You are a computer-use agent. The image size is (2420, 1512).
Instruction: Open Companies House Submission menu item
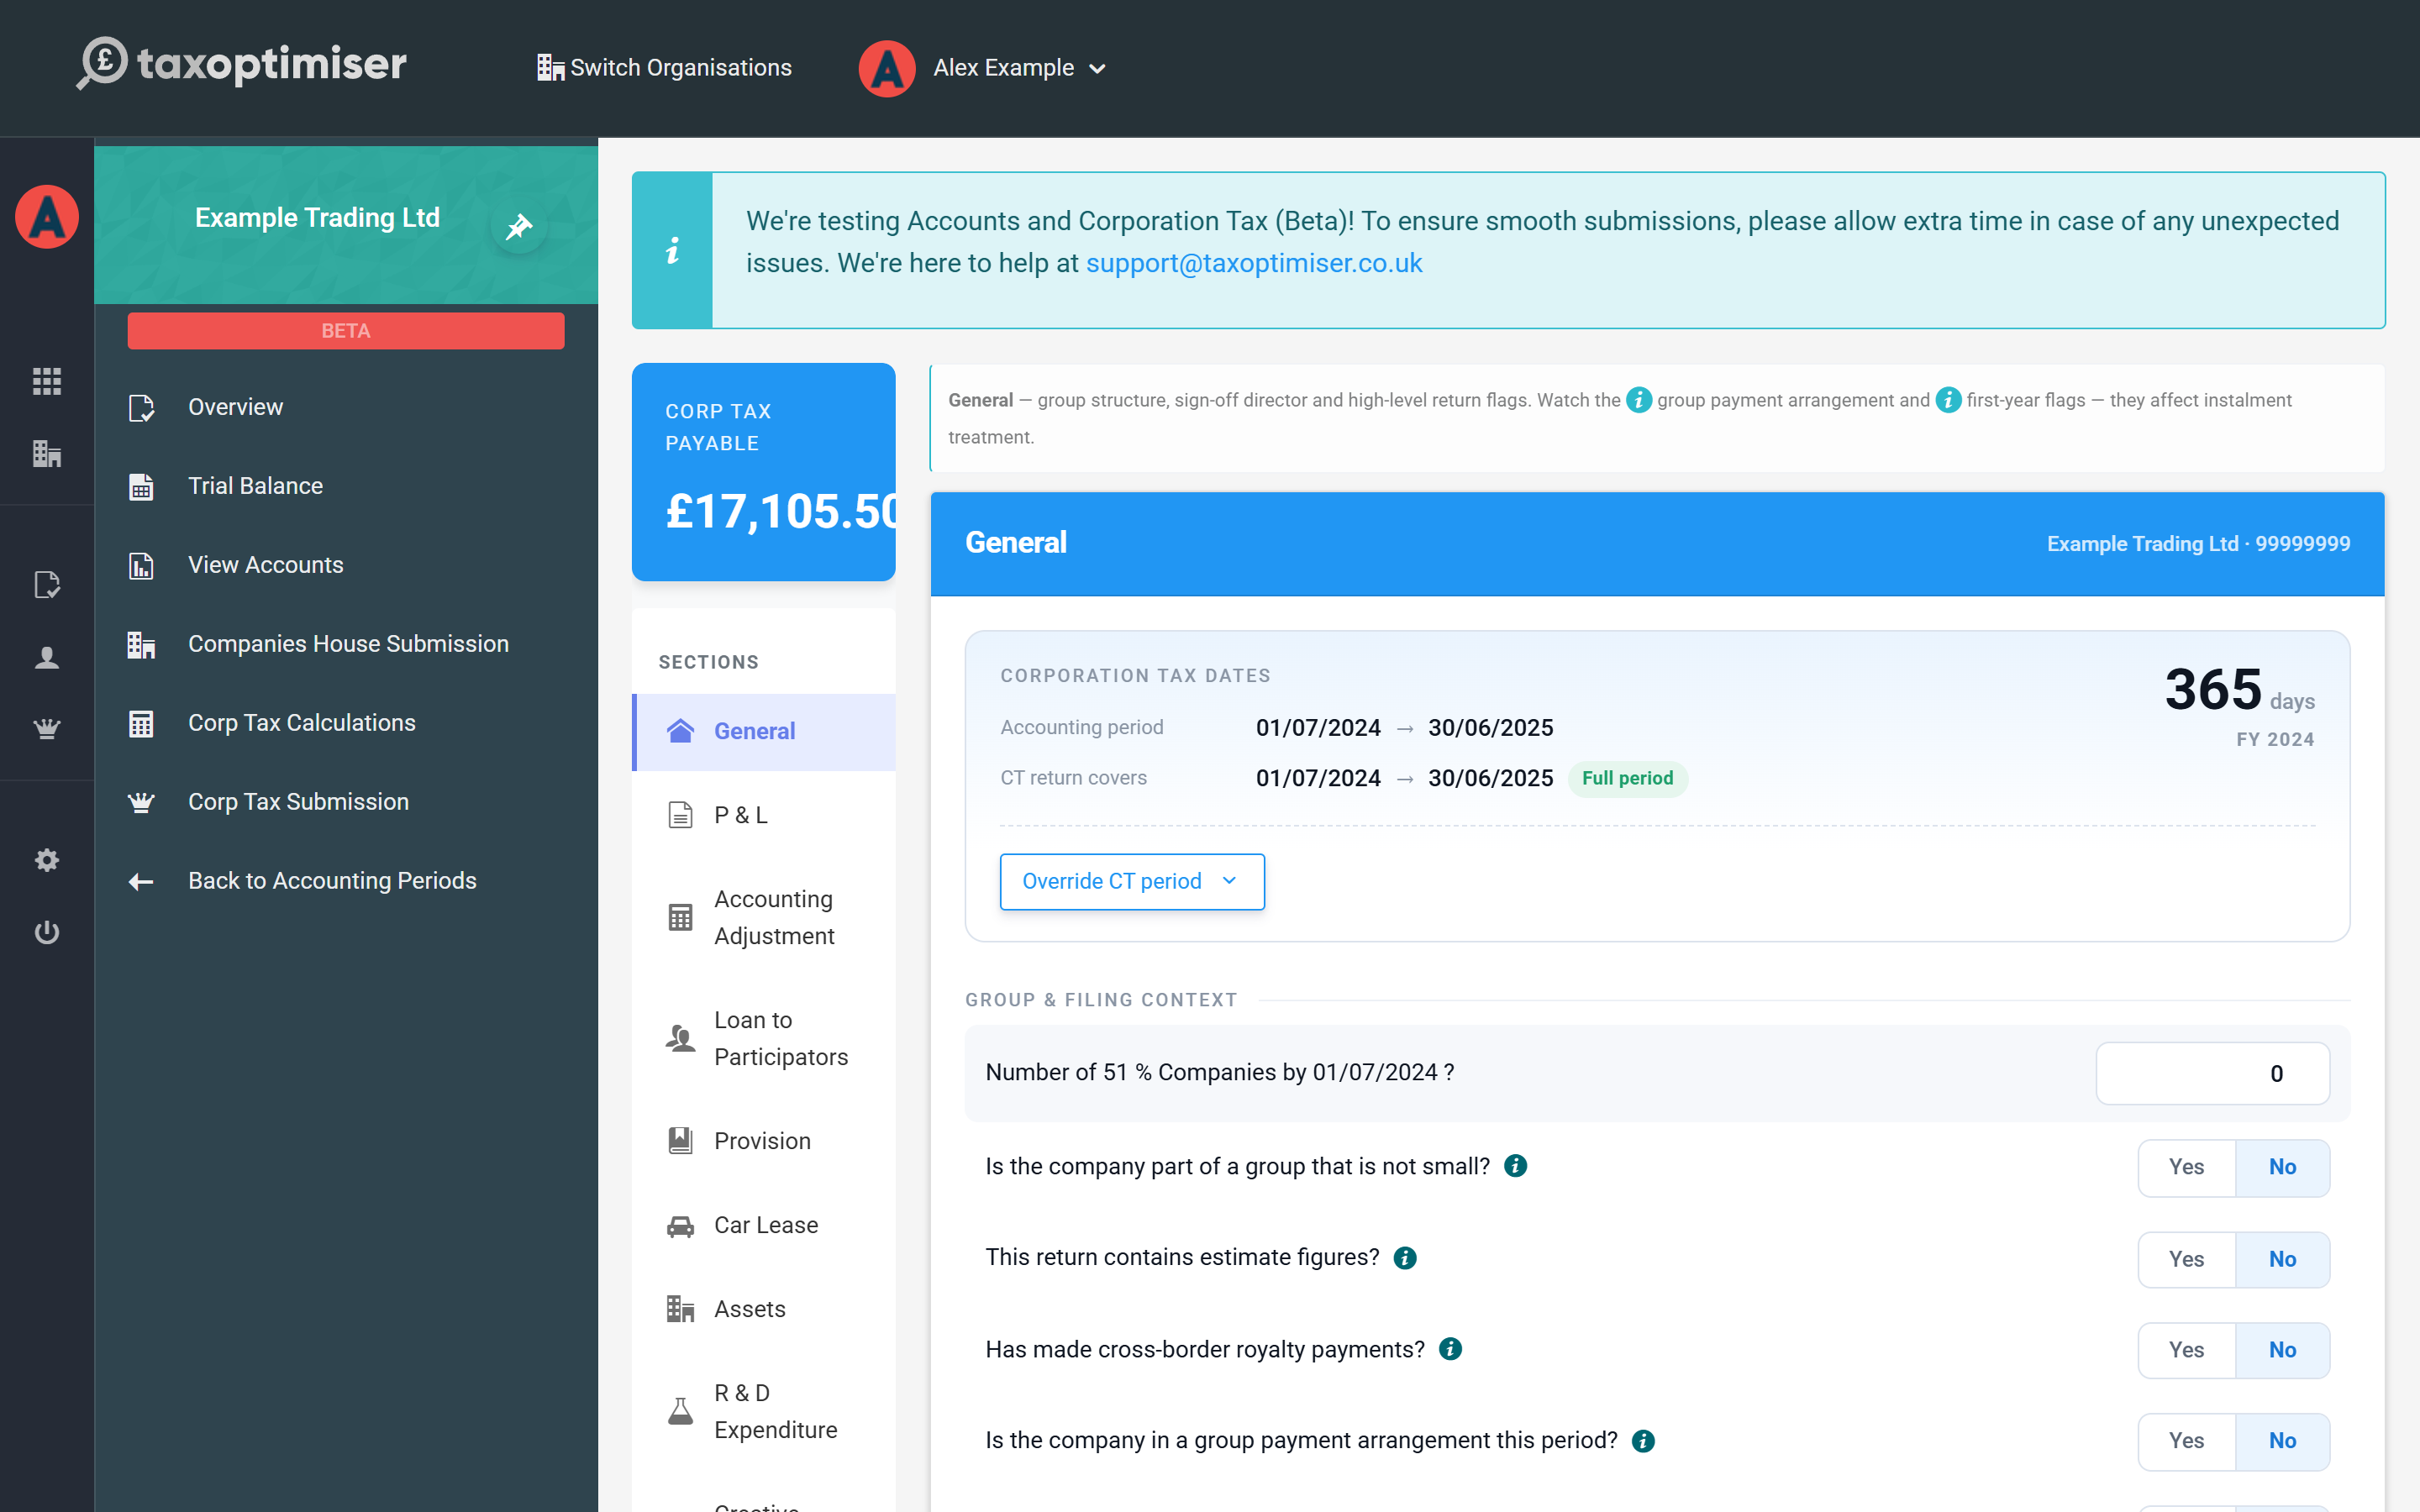pos(346,644)
